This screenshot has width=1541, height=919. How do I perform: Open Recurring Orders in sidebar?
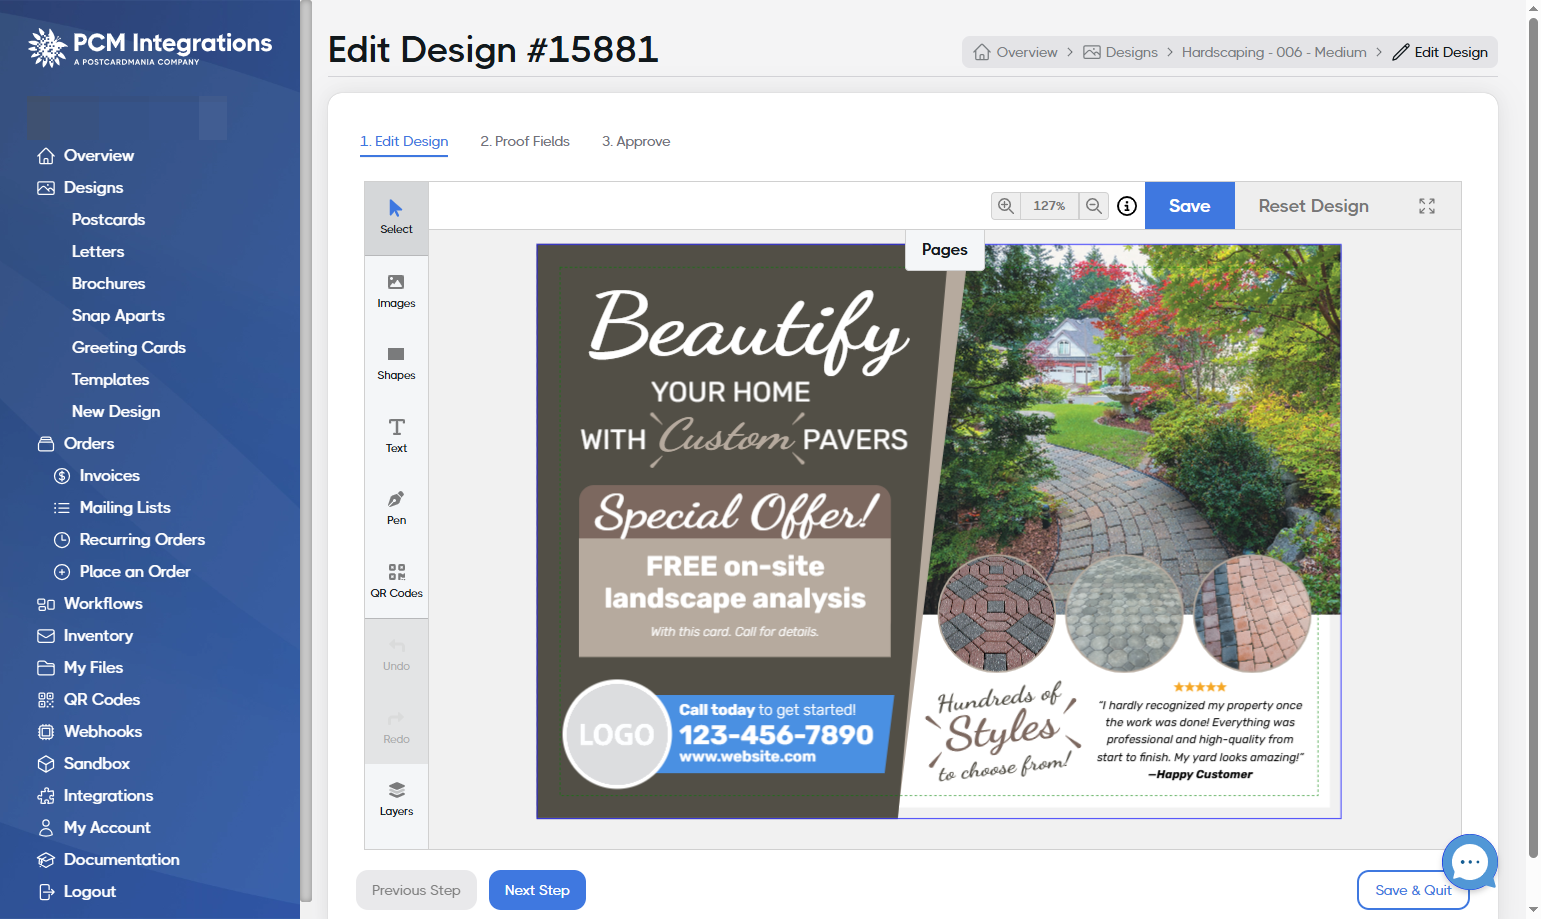click(x=142, y=539)
